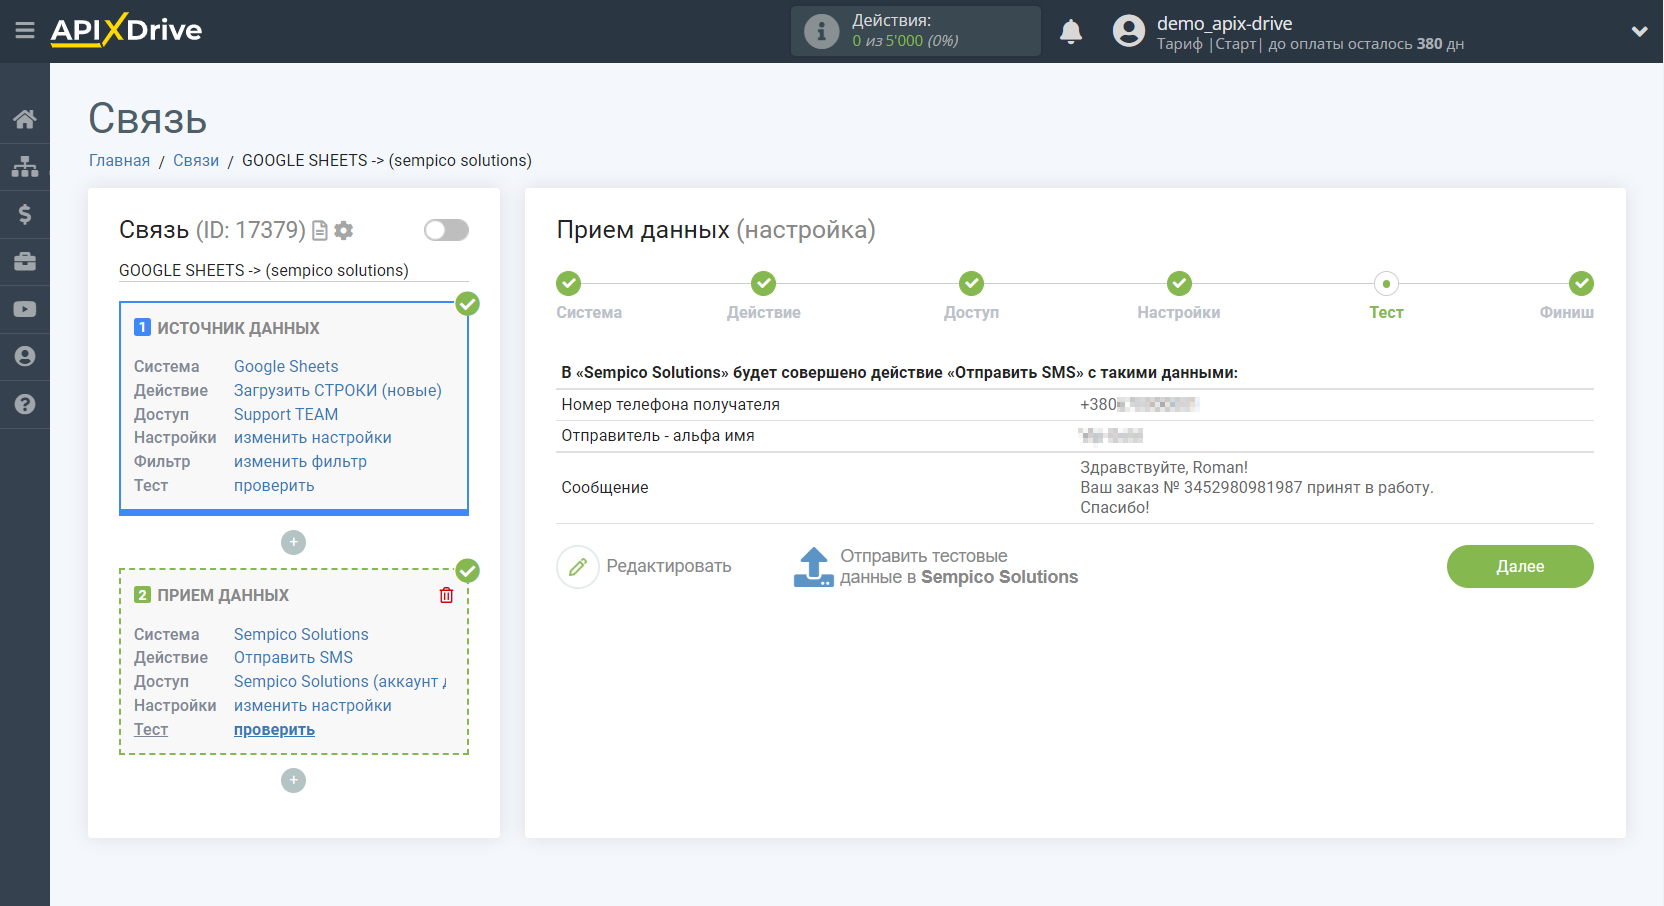
Task: Toggle the connection on/off switch
Action: 446,230
